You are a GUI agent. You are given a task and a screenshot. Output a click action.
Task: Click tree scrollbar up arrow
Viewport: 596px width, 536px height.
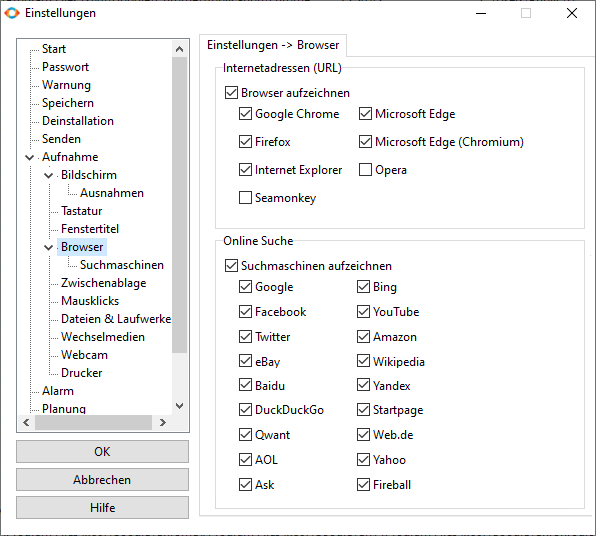179,49
